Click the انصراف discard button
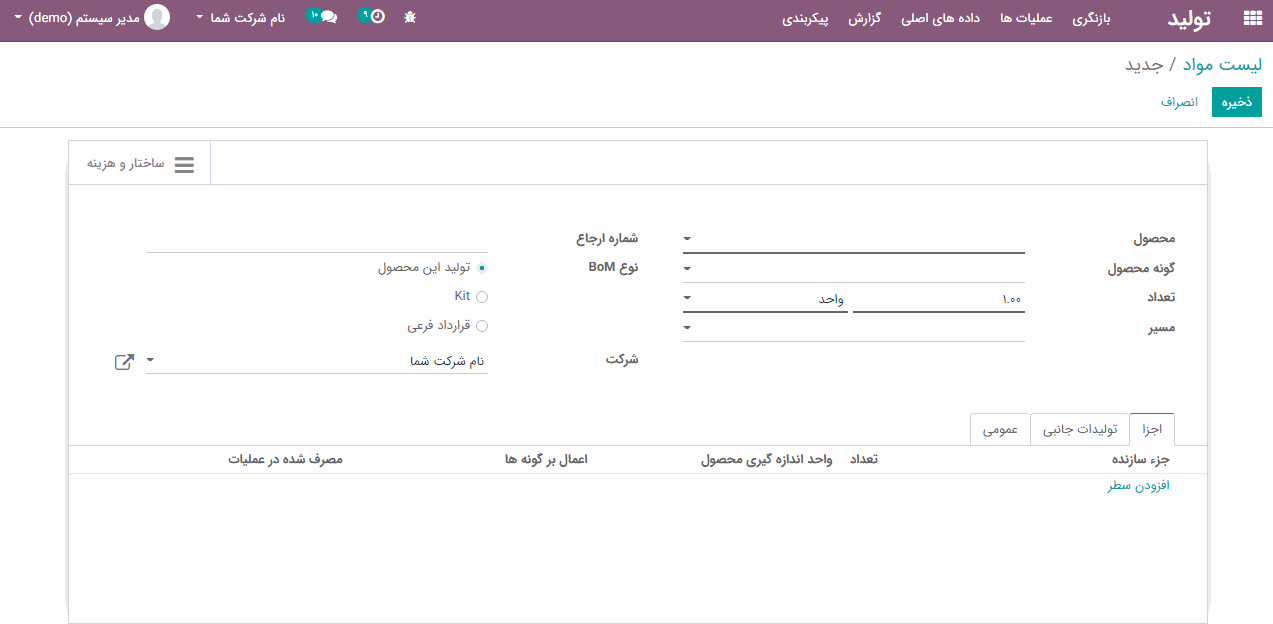Screen dimensions: 1273x624 [1180, 102]
